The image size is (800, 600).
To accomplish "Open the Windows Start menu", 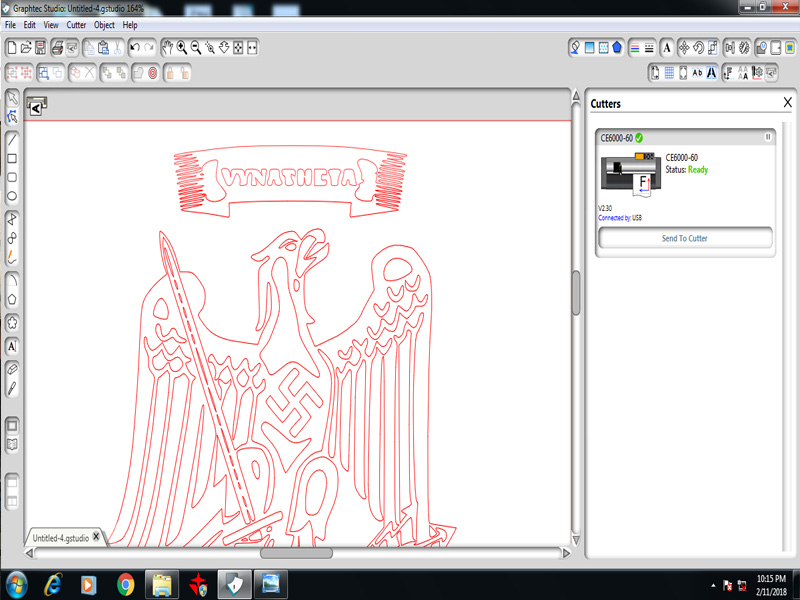I will coord(16,585).
